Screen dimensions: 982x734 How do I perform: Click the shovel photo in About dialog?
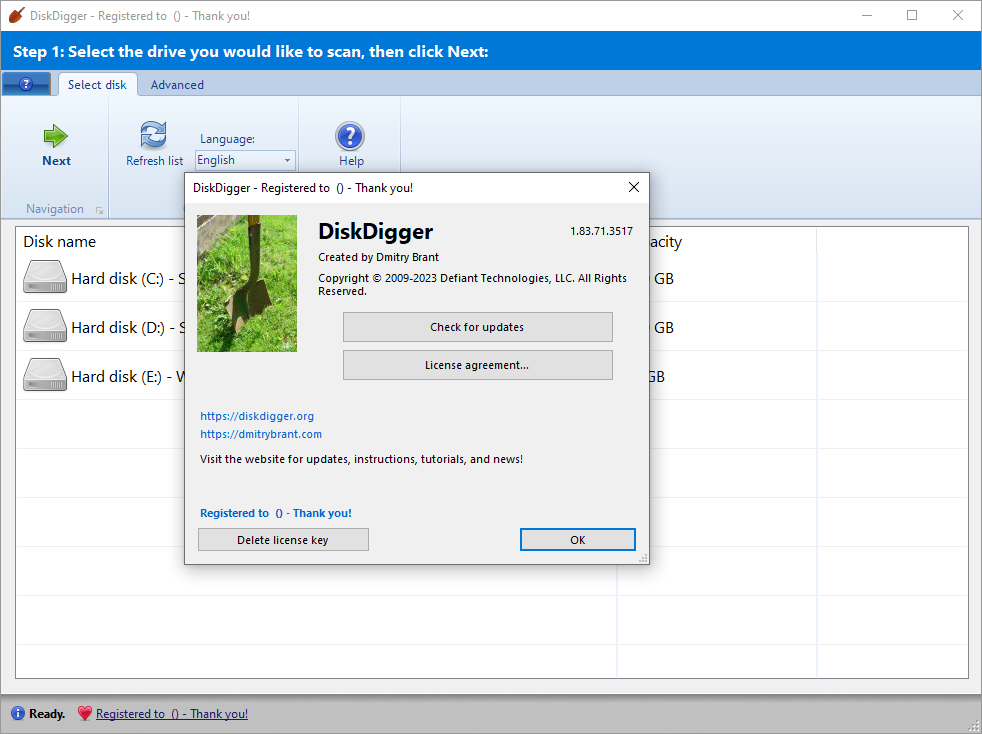[247, 283]
